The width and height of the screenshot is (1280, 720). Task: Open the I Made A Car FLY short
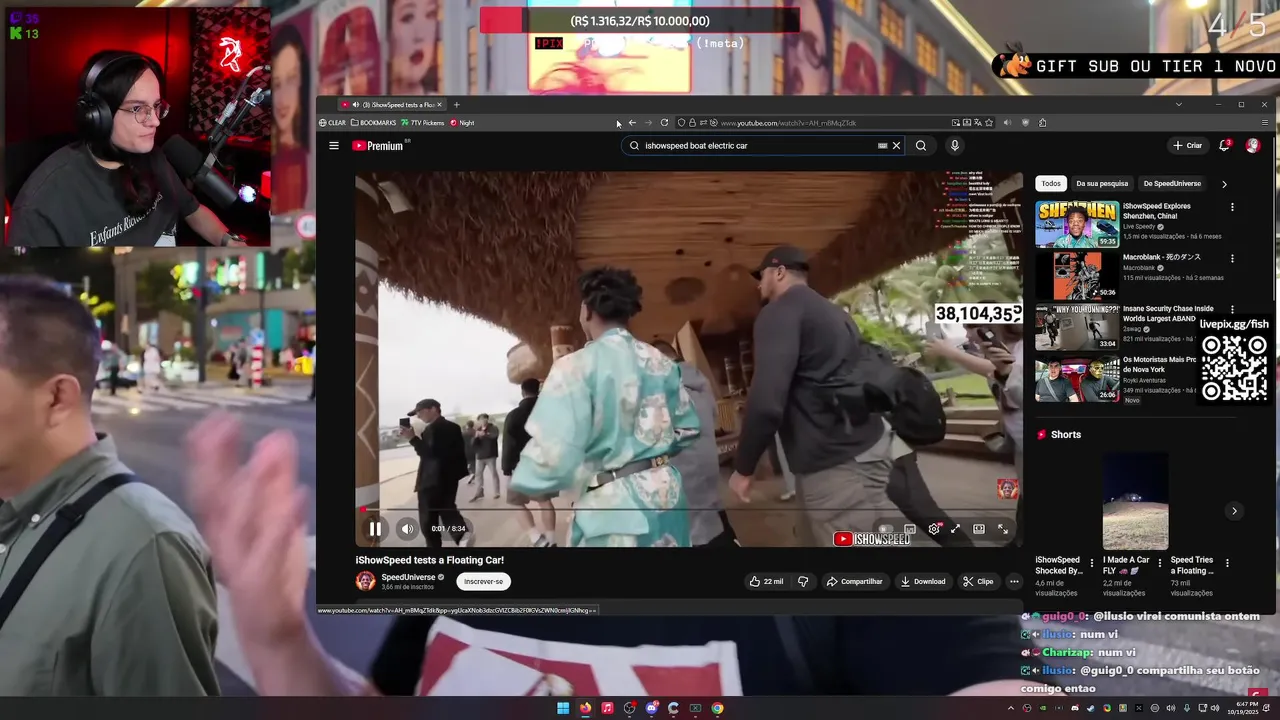(1135, 501)
